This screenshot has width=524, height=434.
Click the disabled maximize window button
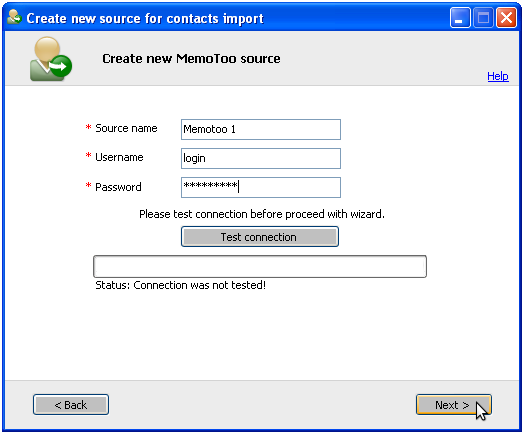coord(483,18)
